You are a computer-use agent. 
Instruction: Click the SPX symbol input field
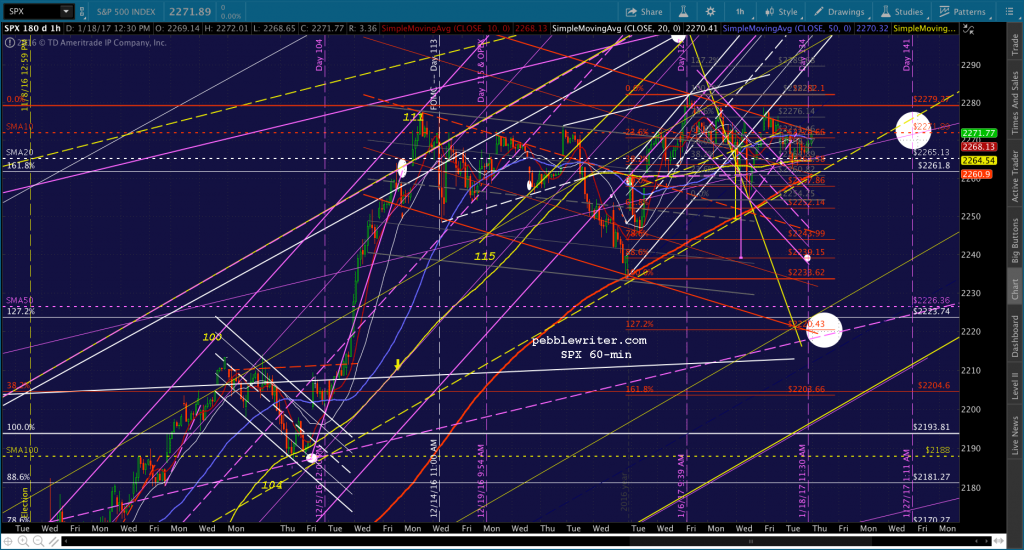tap(33, 11)
